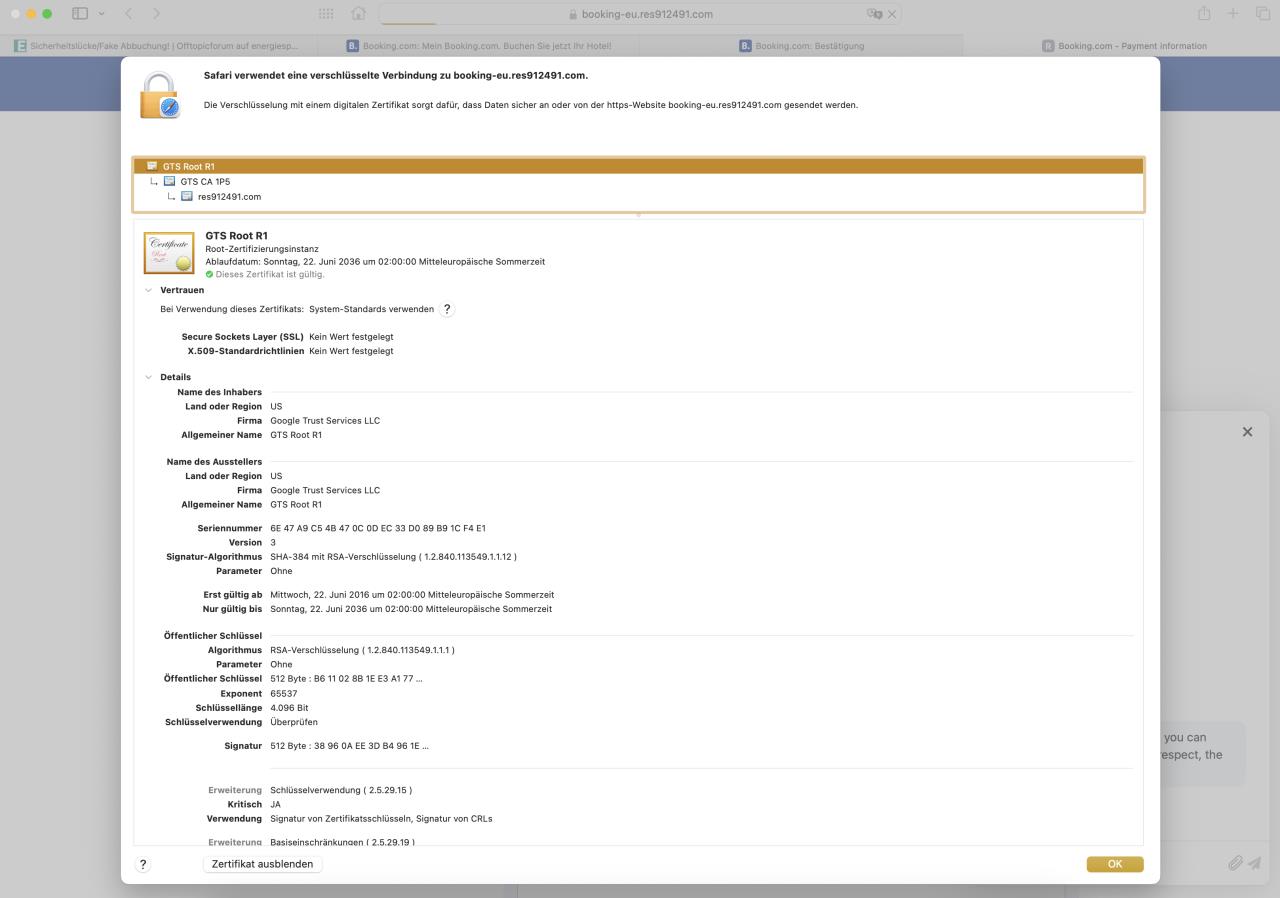1280x898 pixels.
Task: Click Signatur von Zertifikatsschlüsseln usage text
Action: (381, 818)
